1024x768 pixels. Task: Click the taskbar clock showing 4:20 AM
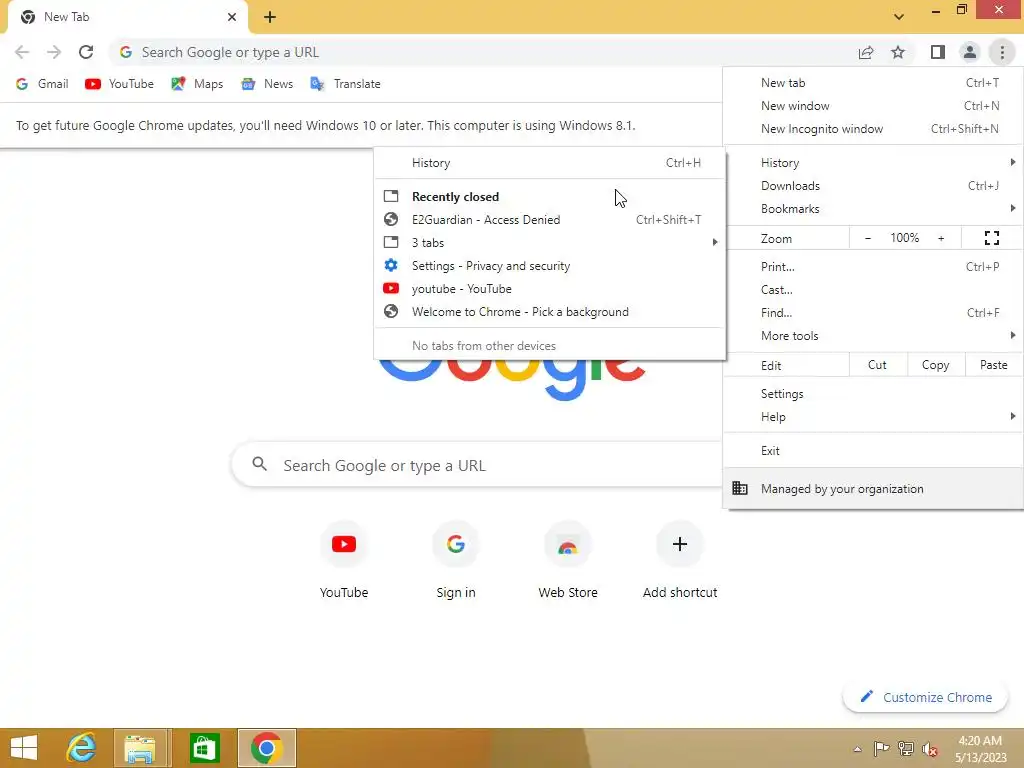(981, 749)
